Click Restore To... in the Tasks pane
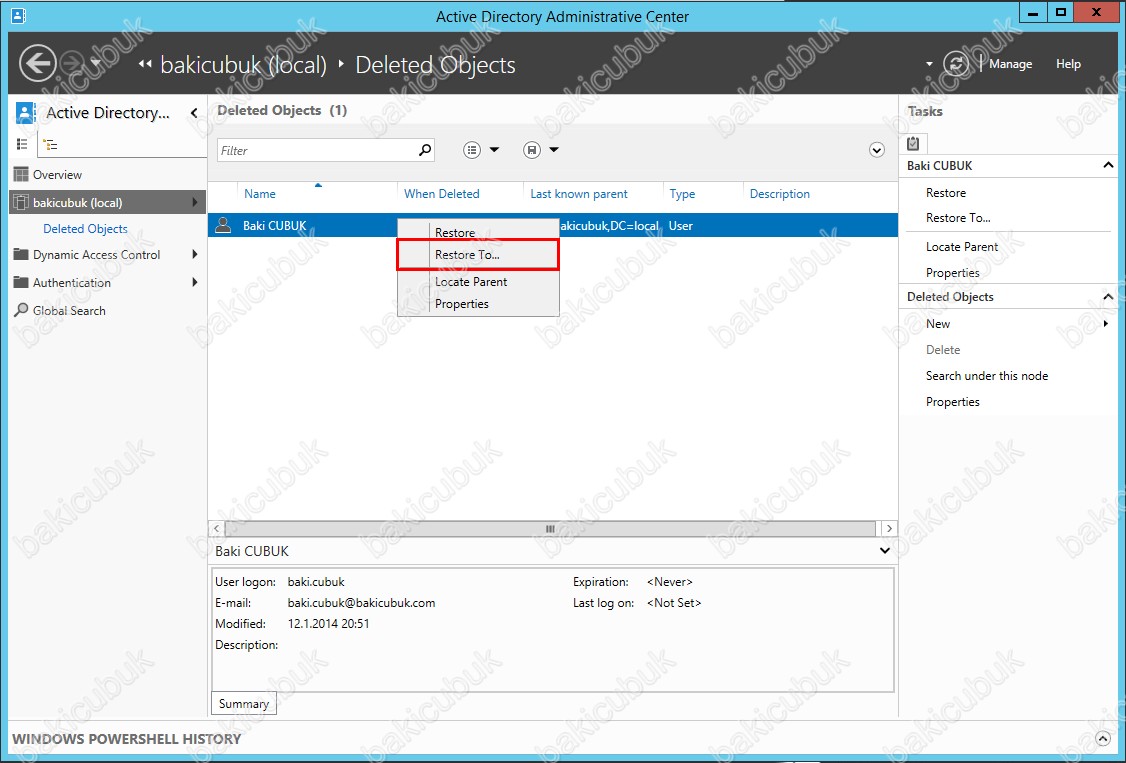Screen dimensions: 1126x763 958,217
